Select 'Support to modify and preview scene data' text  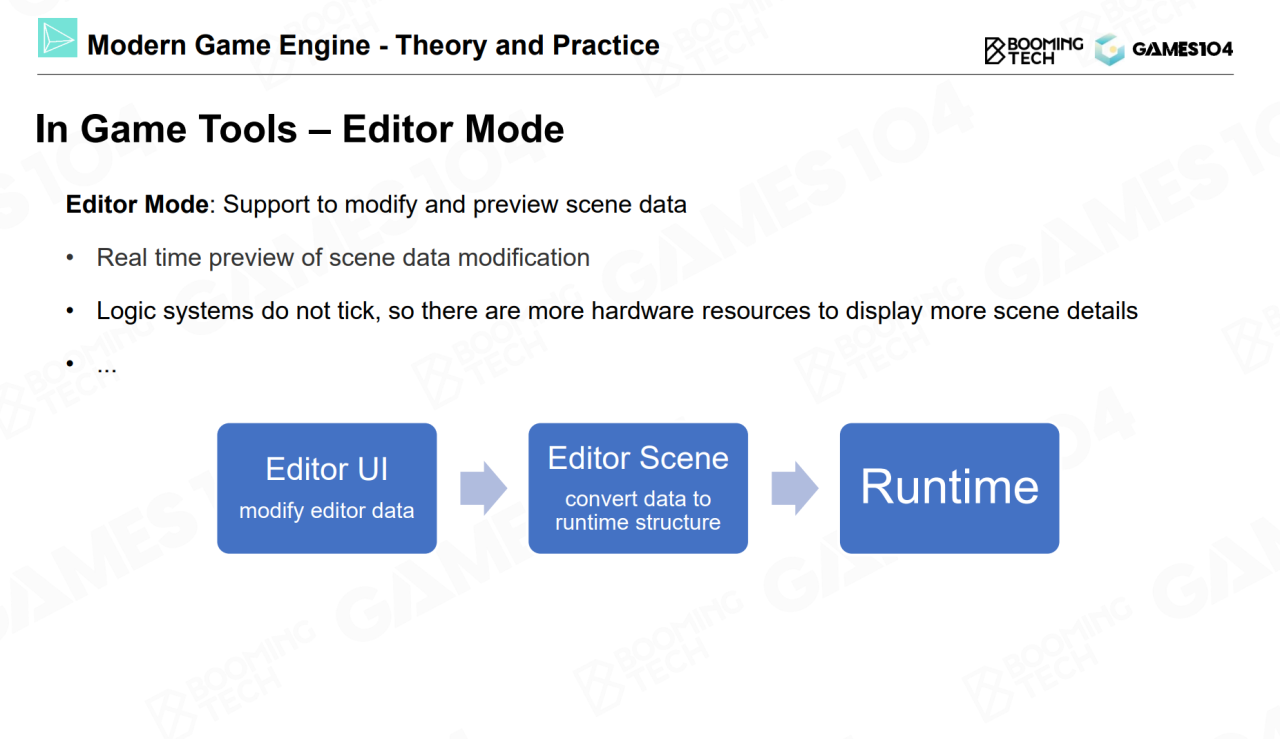tap(454, 205)
